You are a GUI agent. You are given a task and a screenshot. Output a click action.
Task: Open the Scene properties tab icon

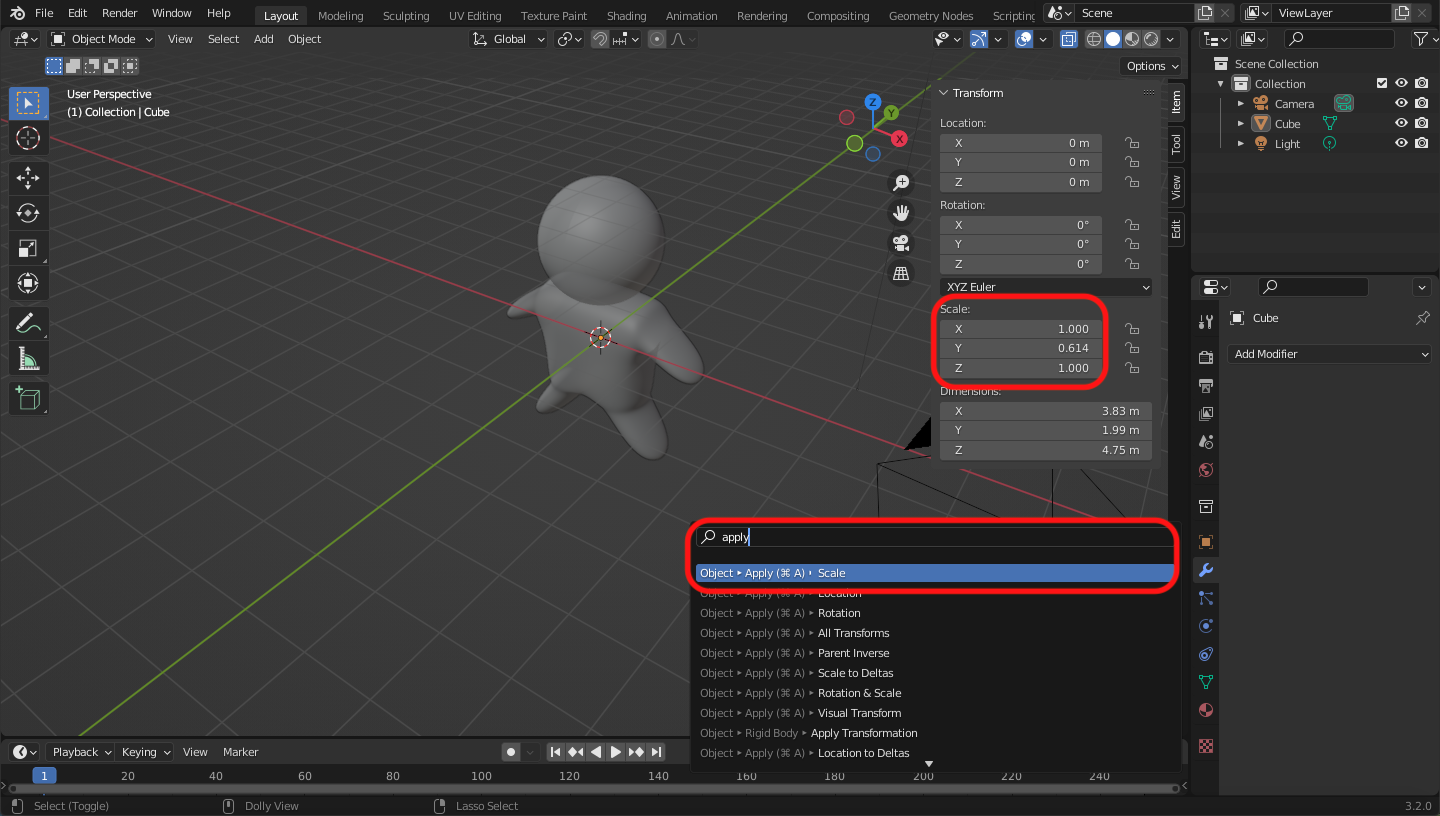[1206, 441]
